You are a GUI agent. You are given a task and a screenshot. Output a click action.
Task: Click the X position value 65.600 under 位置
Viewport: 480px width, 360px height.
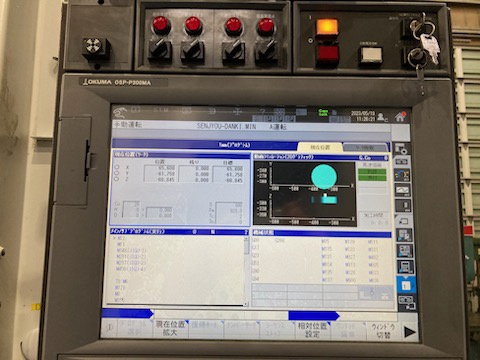pyautogui.click(x=166, y=168)
